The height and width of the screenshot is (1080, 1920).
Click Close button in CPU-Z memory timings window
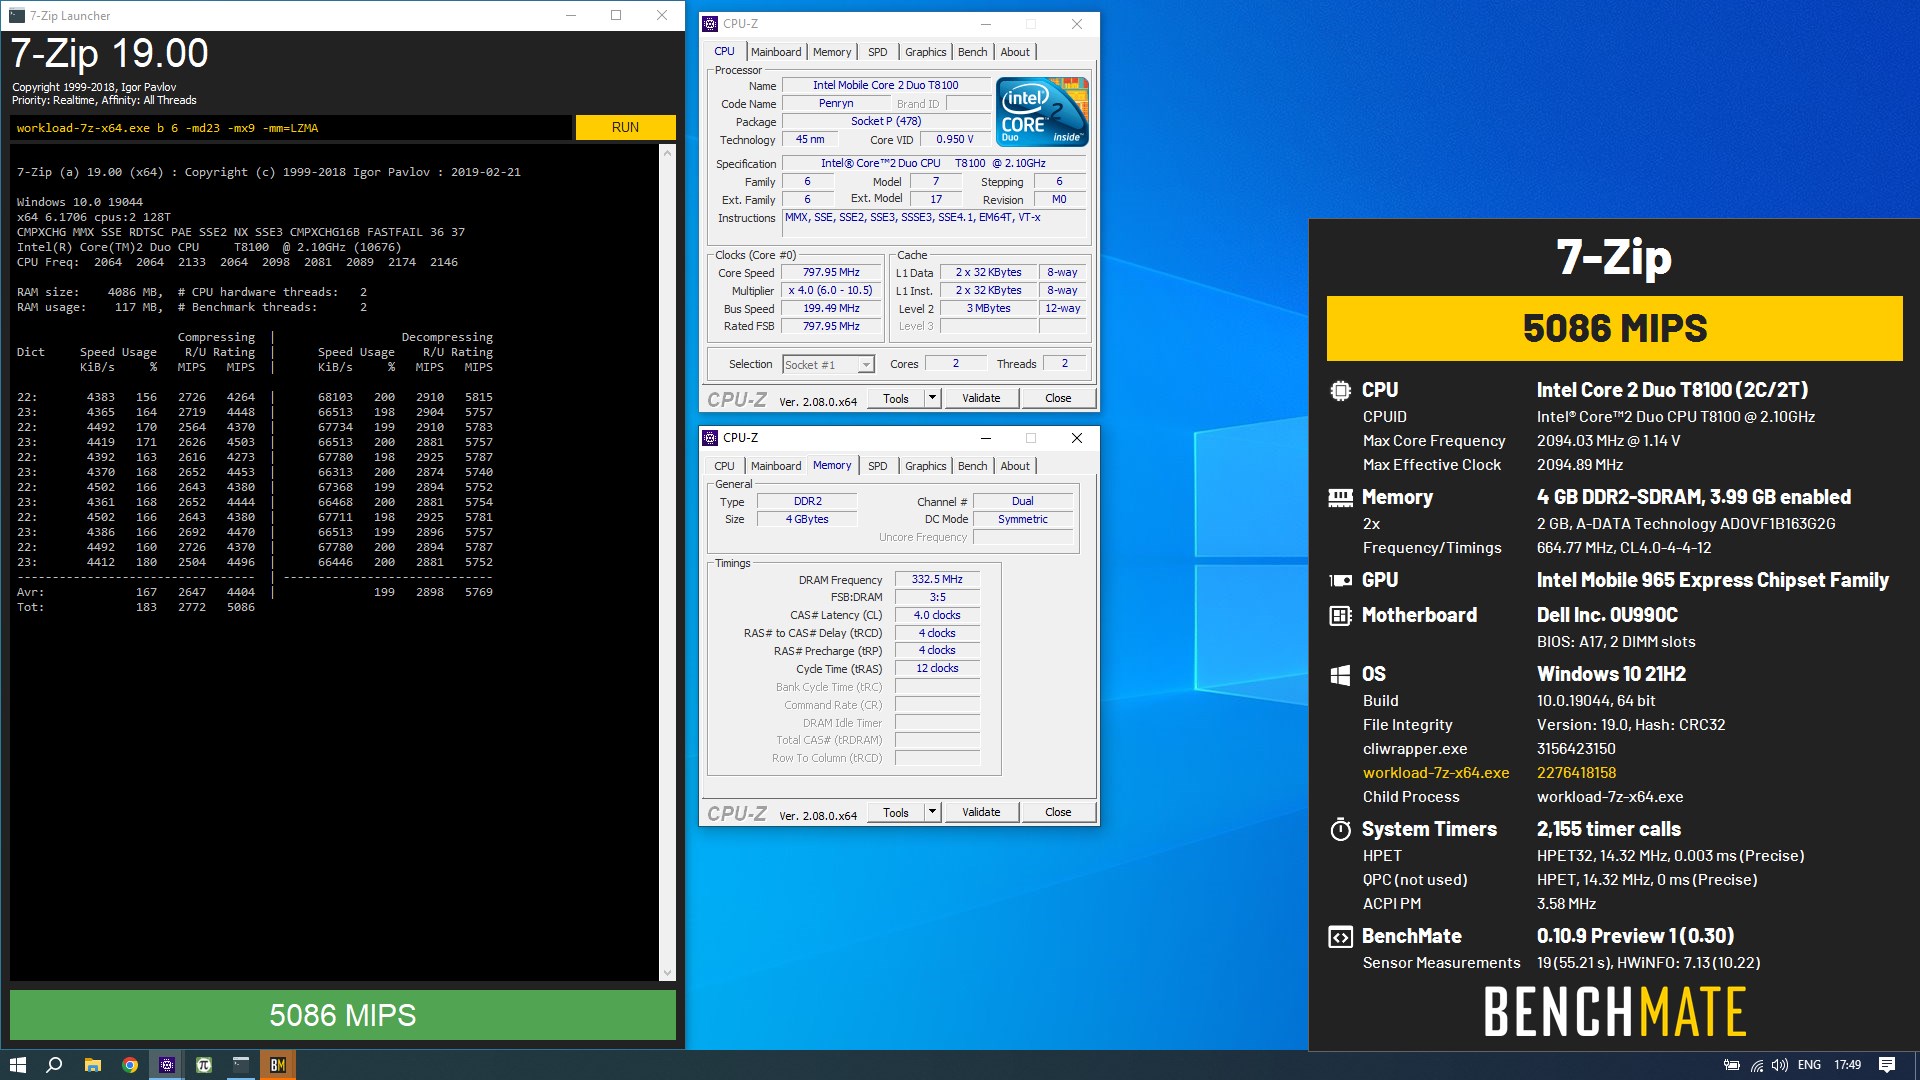1058,812
